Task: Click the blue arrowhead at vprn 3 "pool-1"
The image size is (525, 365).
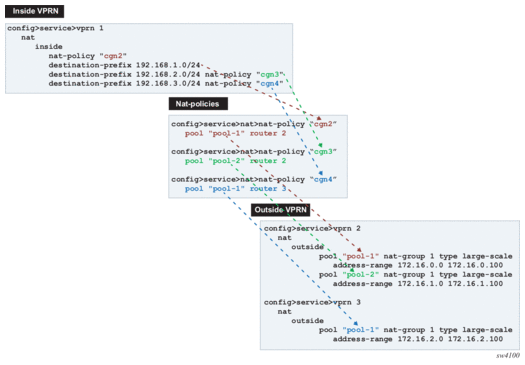Action: [356, 323]
